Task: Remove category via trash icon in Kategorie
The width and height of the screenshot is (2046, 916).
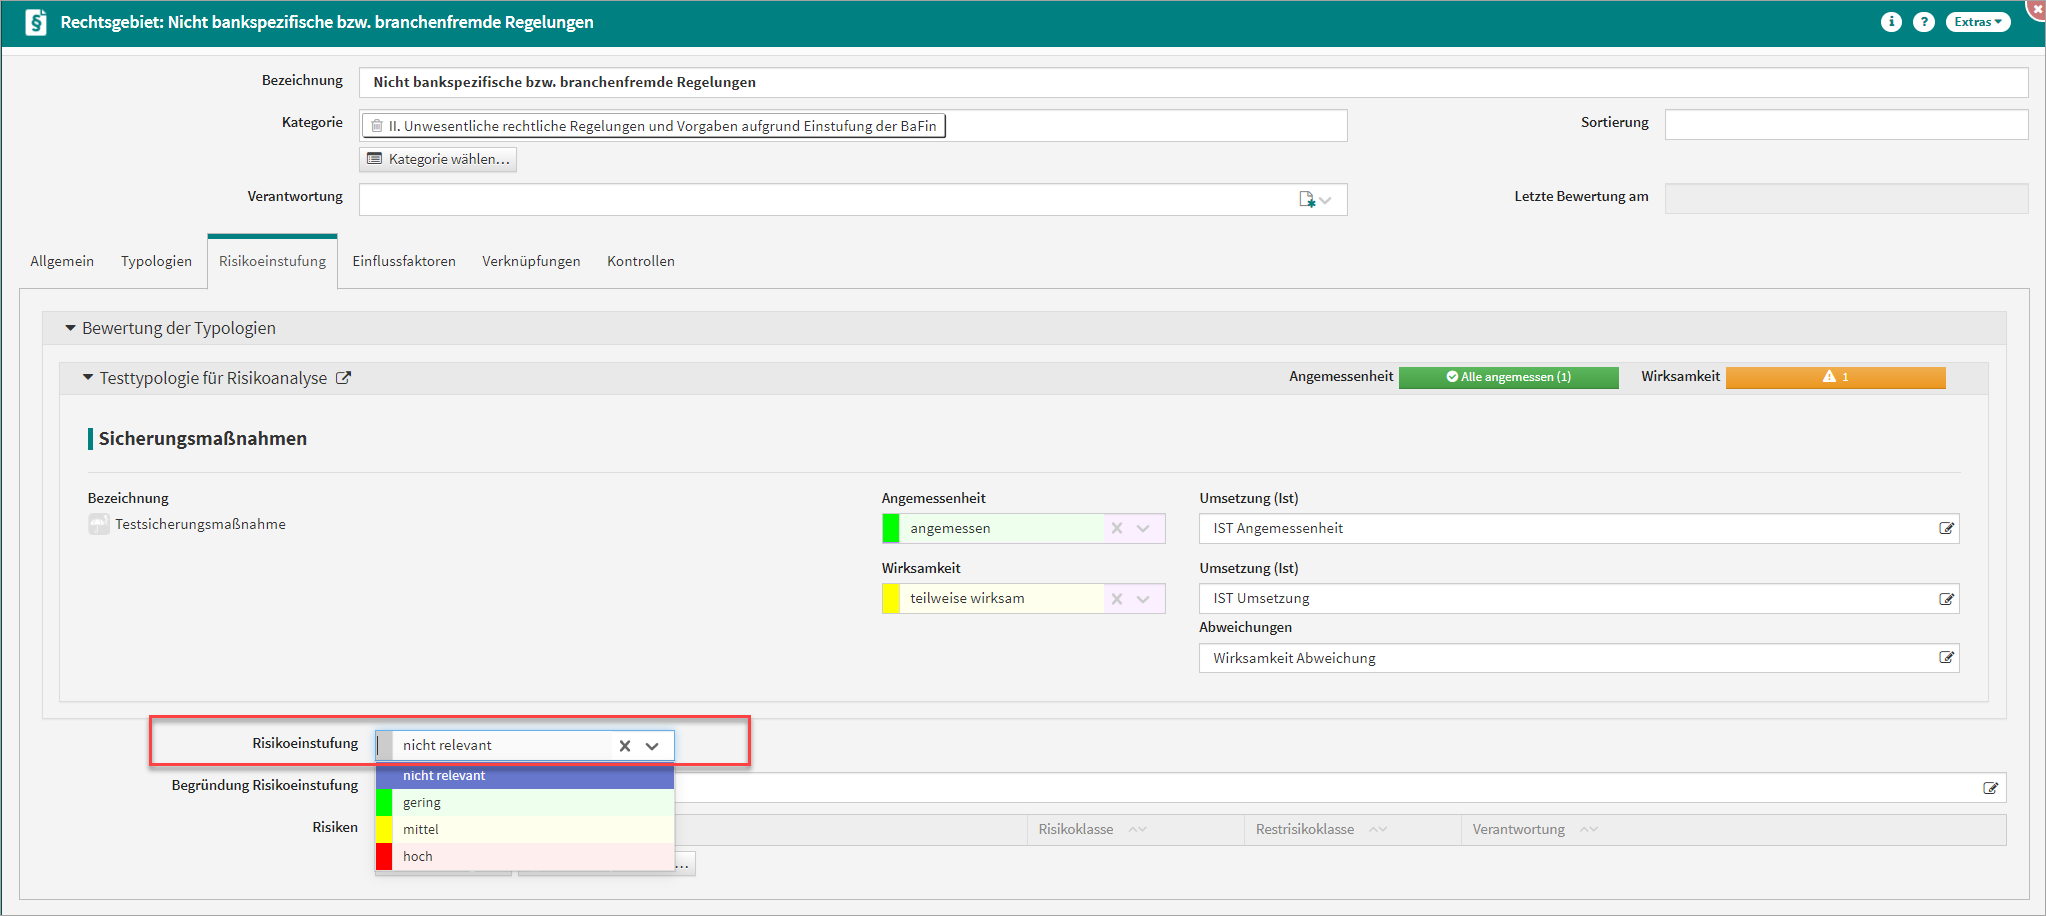Action: 377,126
